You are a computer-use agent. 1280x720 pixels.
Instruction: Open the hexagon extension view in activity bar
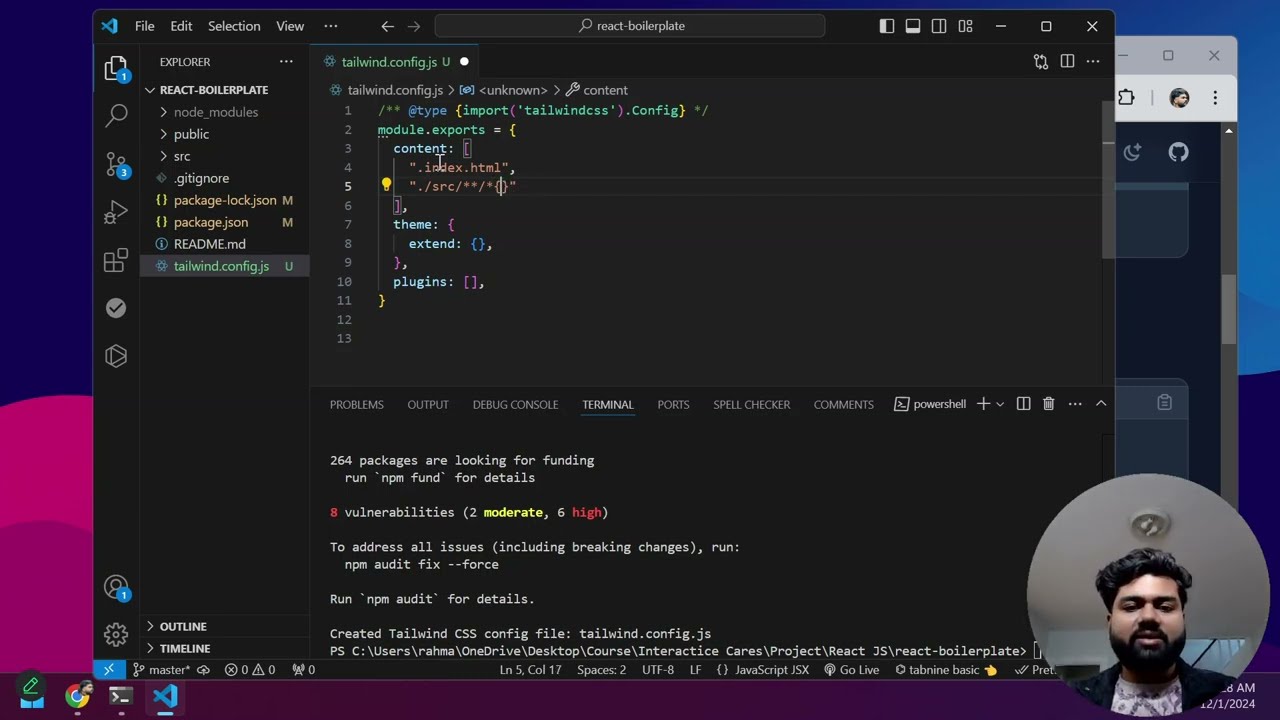pos(116,356)
